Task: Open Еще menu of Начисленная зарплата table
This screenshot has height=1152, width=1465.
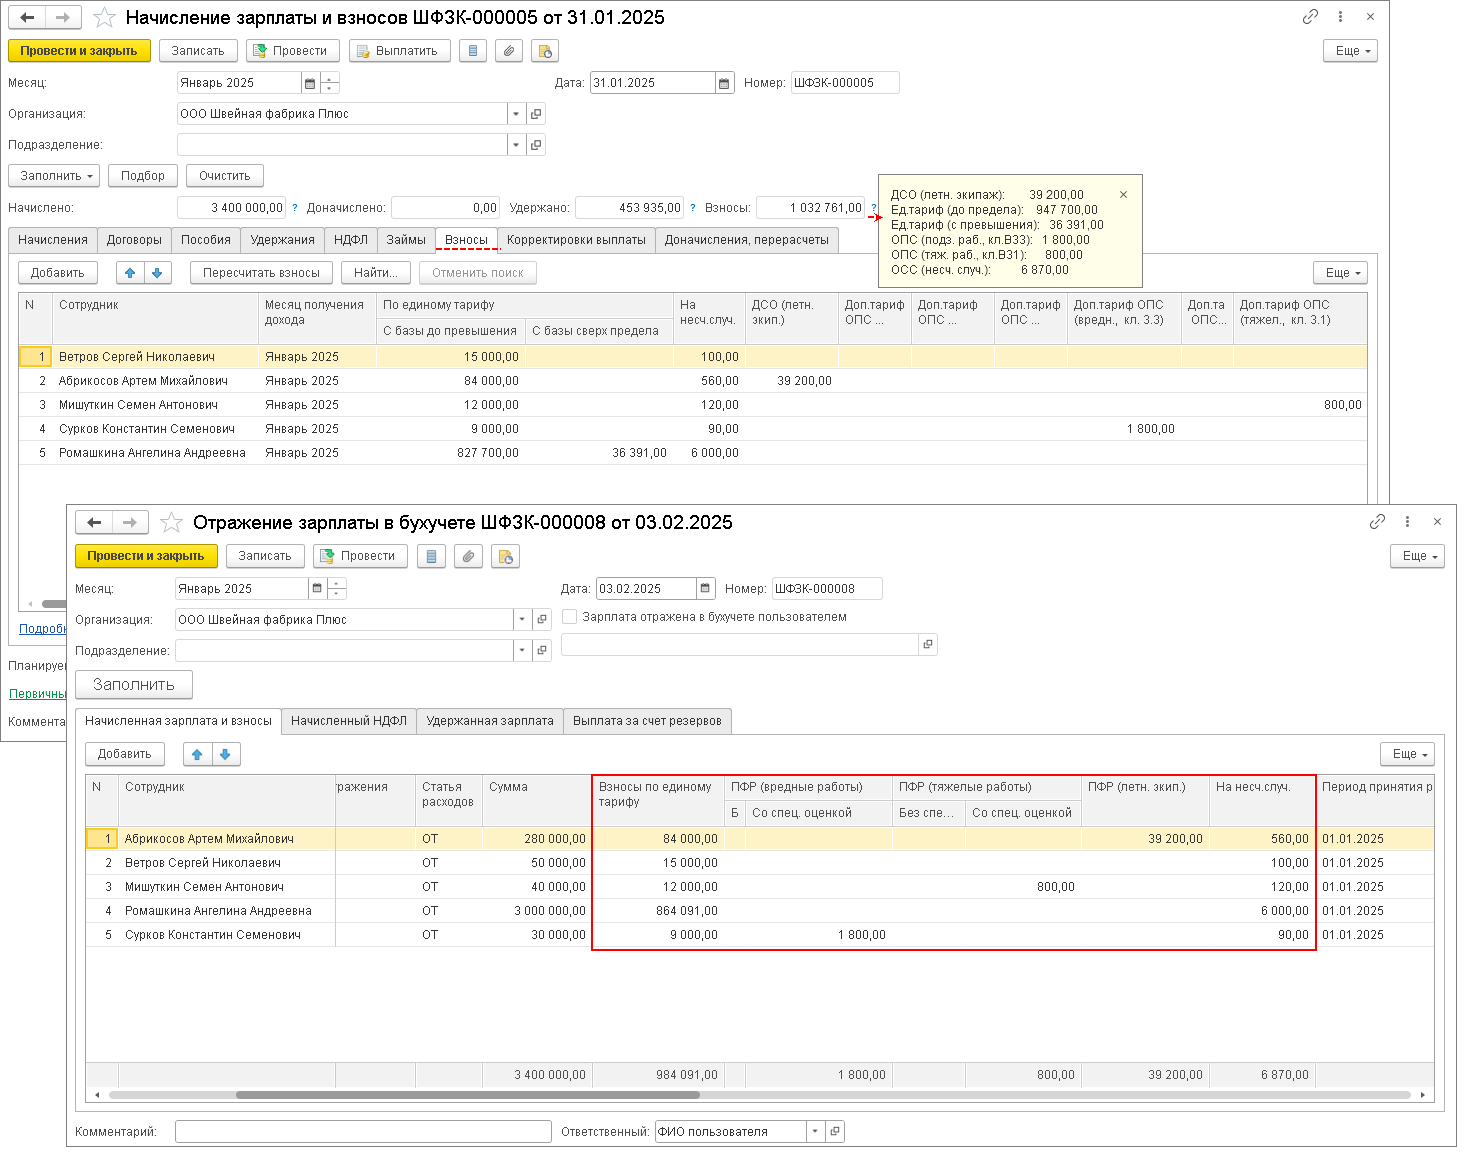Action: tap(1407, 754)
